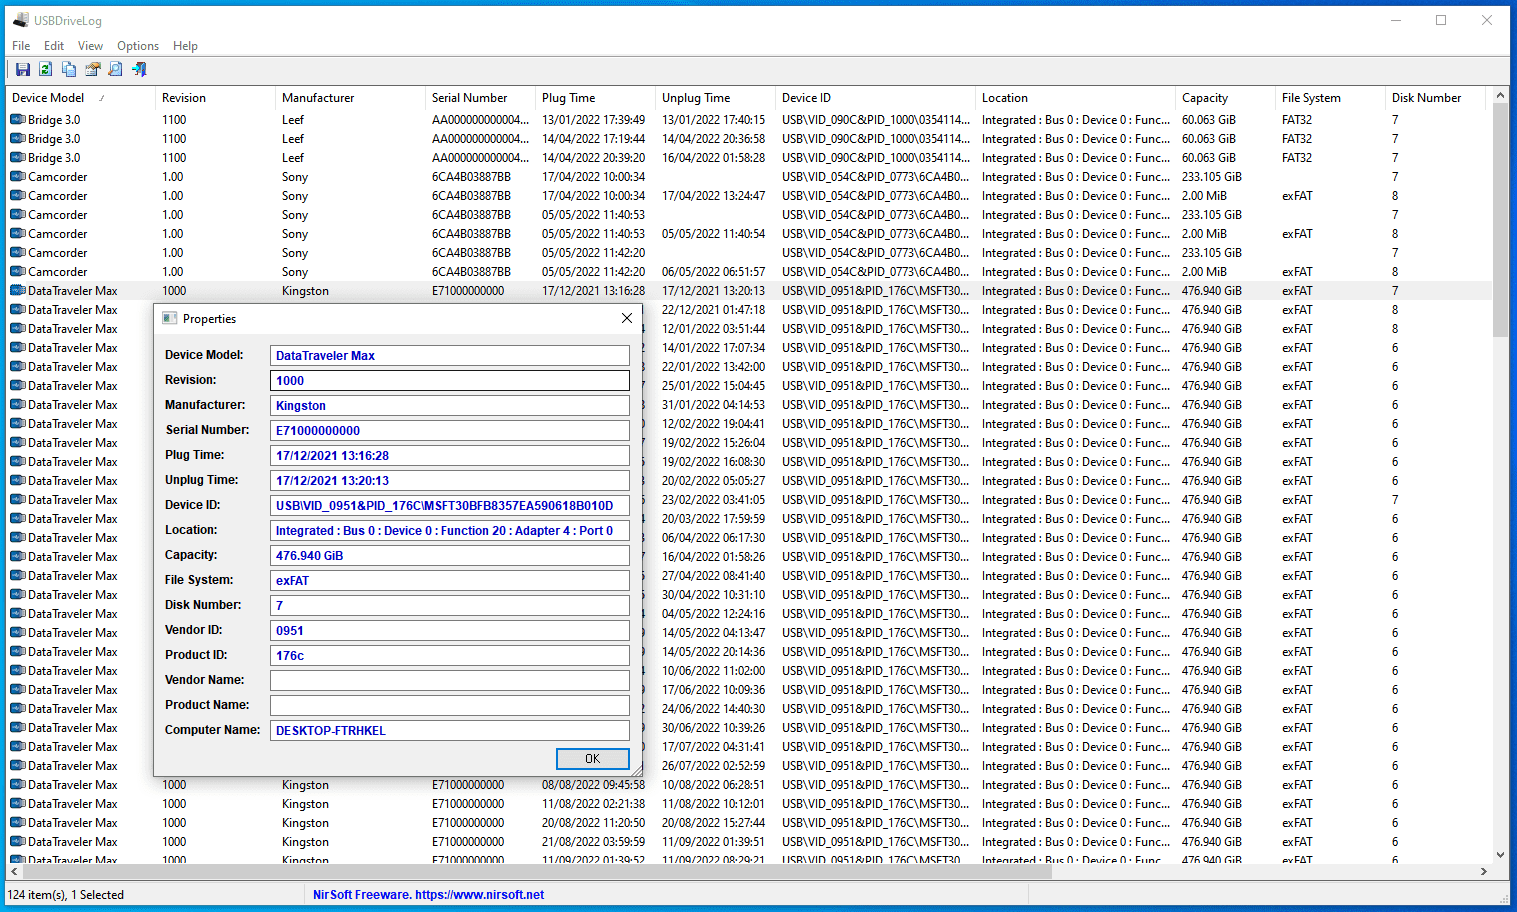This screenshot has height=912, width=1517.
Task: Click the Properties toolbar icon
Action: pyautogui.click(x=92, y=69)
